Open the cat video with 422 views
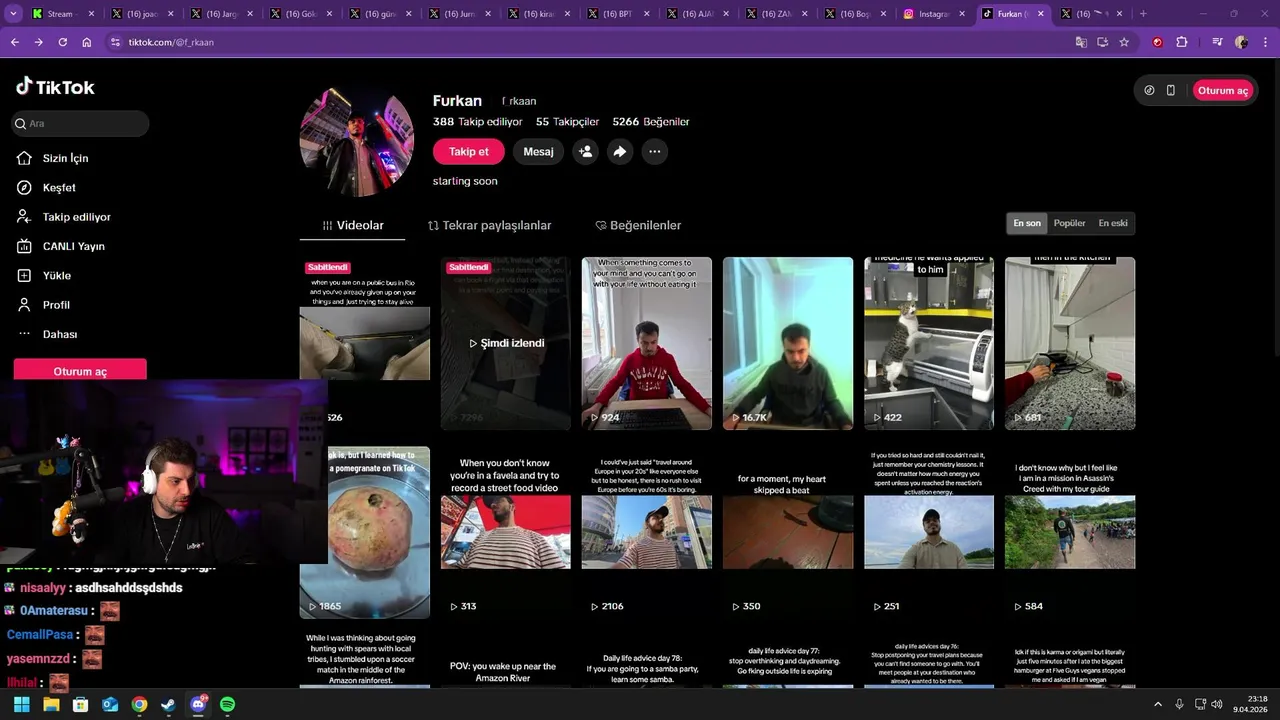This screenshot has height=720, width=1280. (x=929, y=343)
